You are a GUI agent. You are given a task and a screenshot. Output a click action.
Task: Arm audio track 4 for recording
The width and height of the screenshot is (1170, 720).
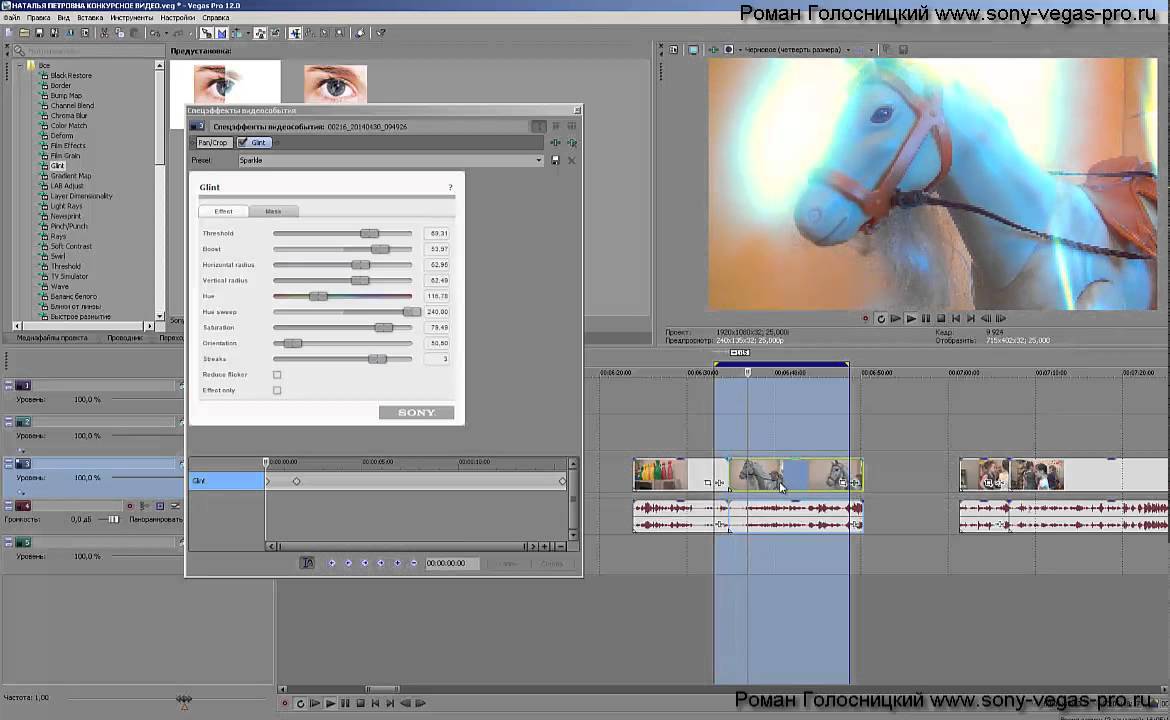[130, 506]
